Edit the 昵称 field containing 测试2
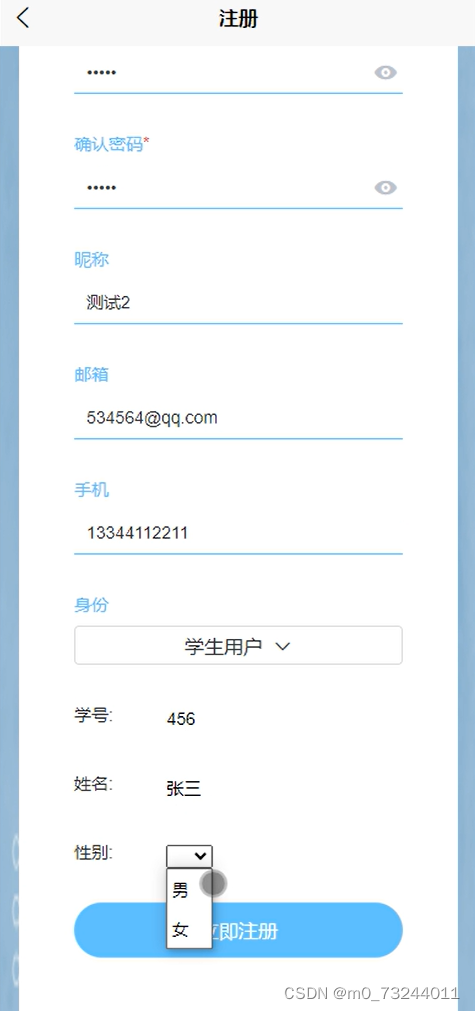 [238, 302]
